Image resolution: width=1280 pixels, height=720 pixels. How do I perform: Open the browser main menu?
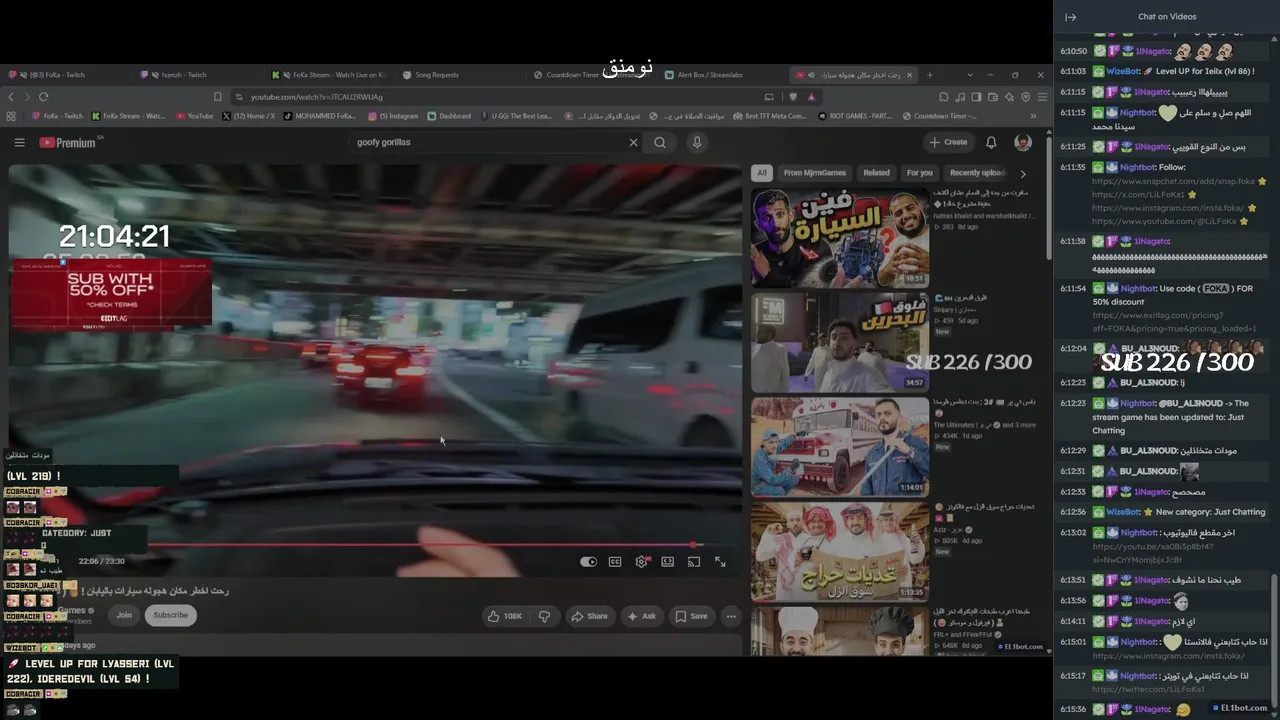pyautogui.click(x=1042, y=97)
